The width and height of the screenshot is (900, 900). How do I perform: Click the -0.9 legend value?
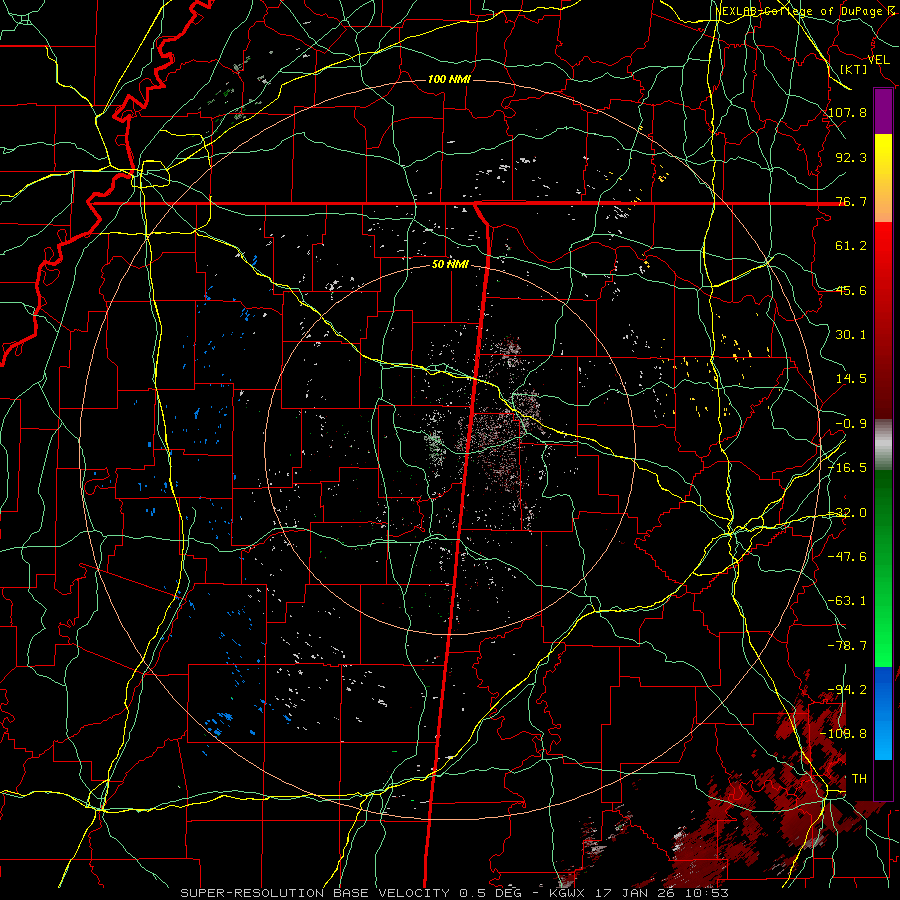coord(851,424)
